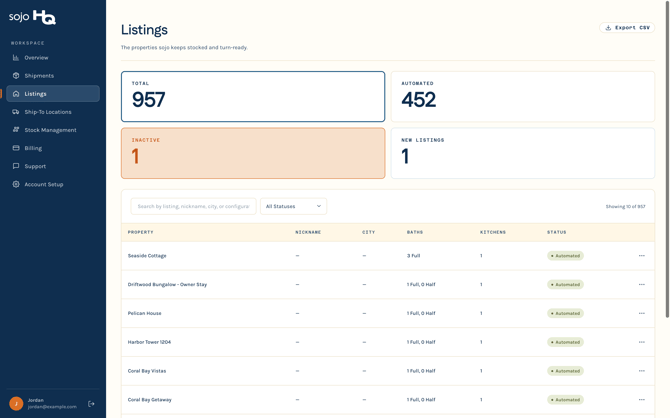Open Stock Management page
670x418 pixels.
tap(53, 130)
